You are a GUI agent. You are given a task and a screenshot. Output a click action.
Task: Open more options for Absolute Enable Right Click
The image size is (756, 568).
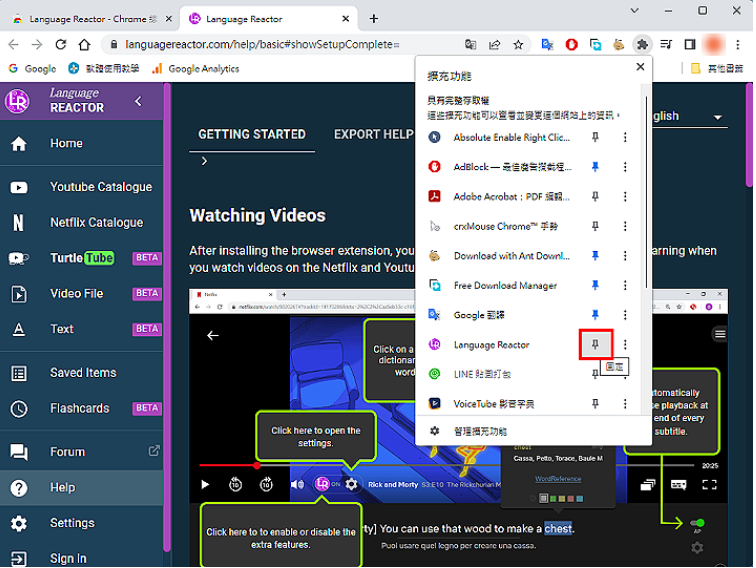click(x=625, y=137)
